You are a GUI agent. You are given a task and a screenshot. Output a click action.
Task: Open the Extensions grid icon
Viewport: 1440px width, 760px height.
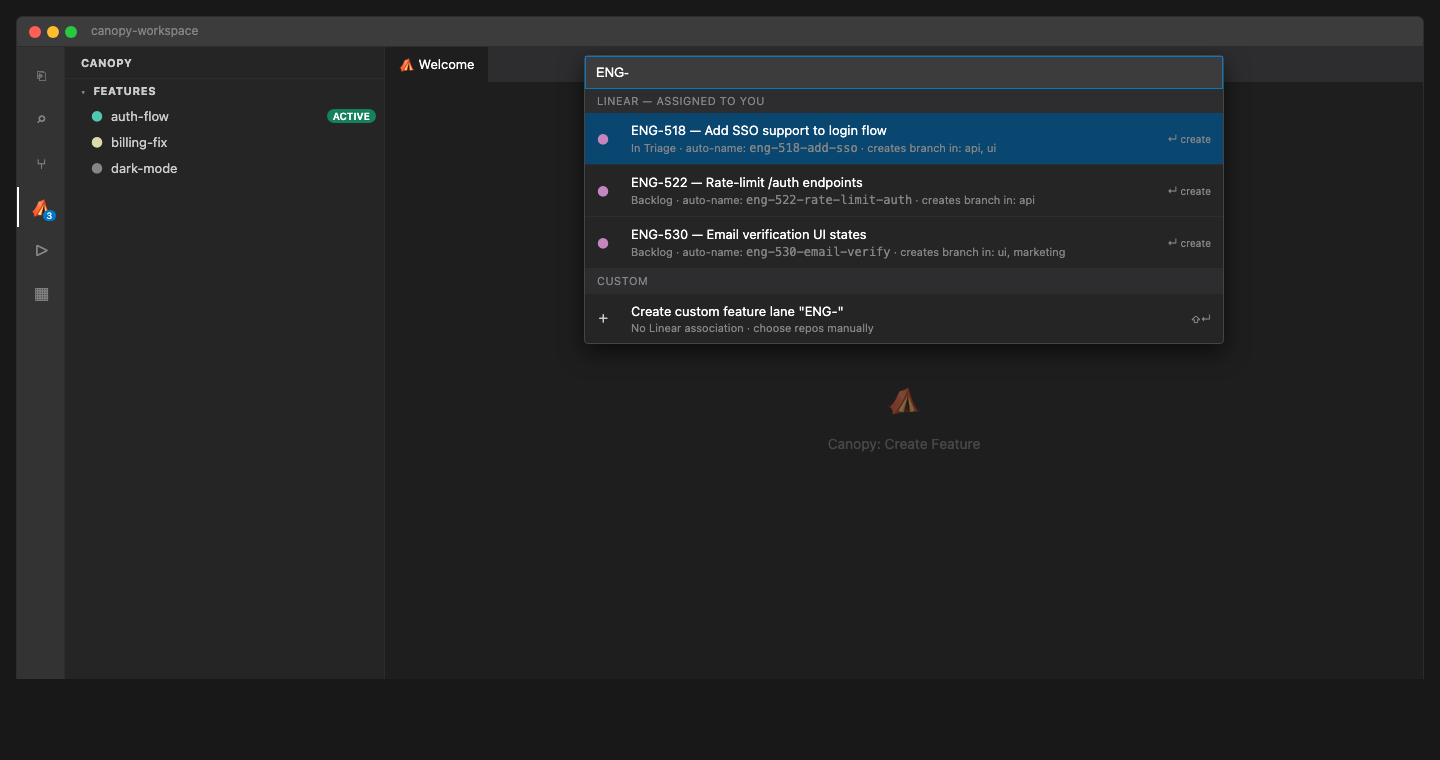[40, 294]
